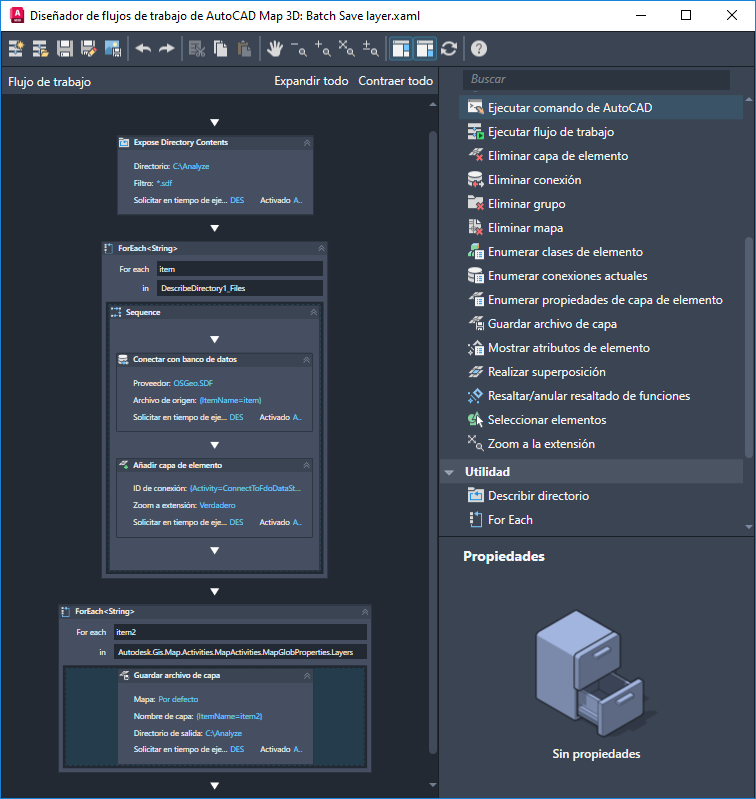Zoom in on the workflow canvas
This screenshot has height=799, width=756.
click(x=322, y=49)
